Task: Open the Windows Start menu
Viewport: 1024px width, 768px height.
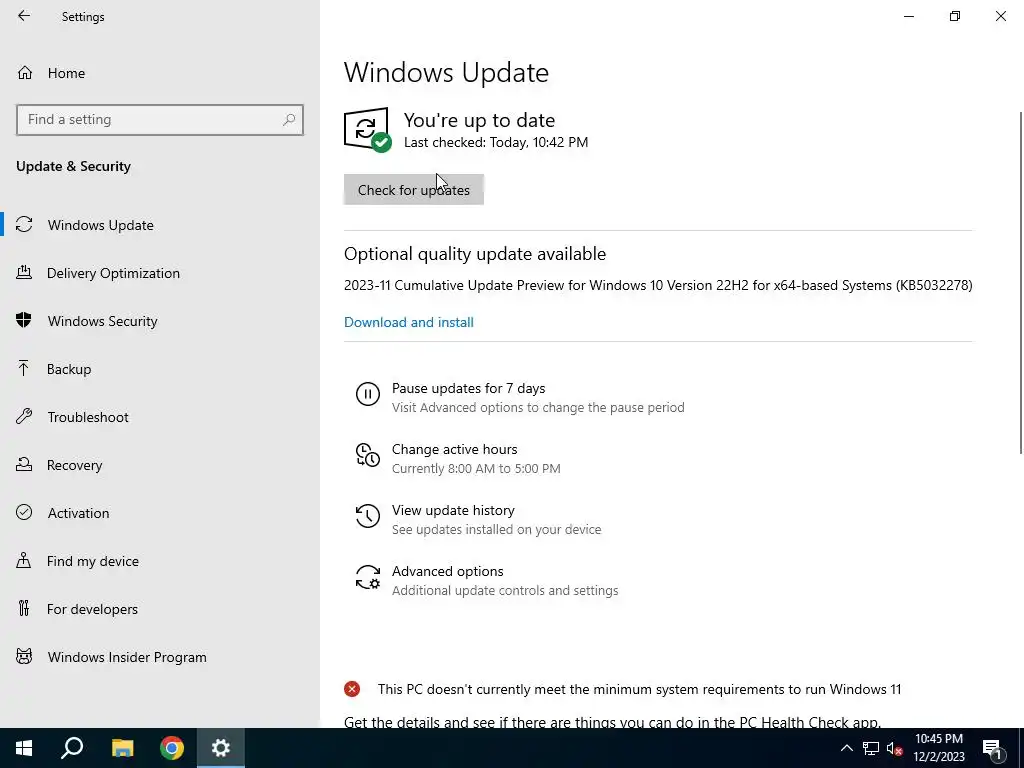Action: (24, 748)
